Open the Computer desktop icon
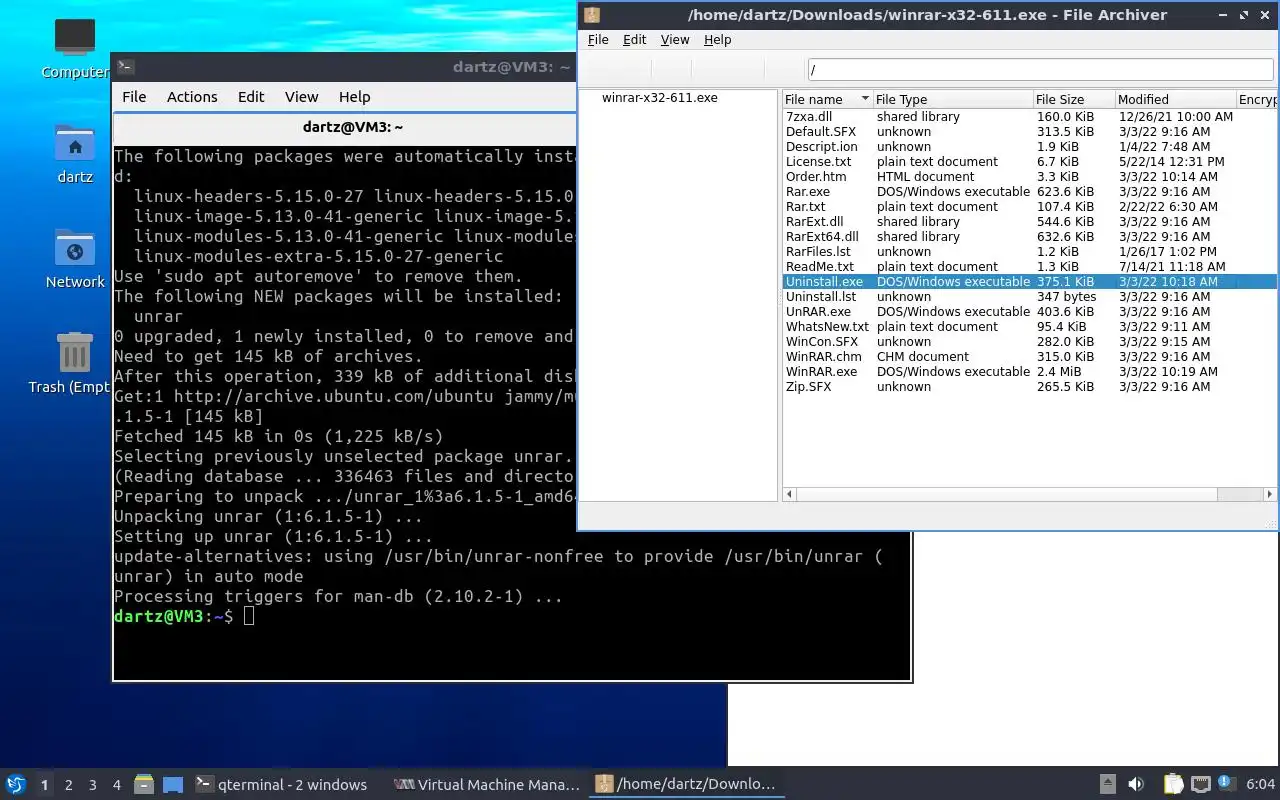The image size is (1280, 800). click(x=74, y=48)
